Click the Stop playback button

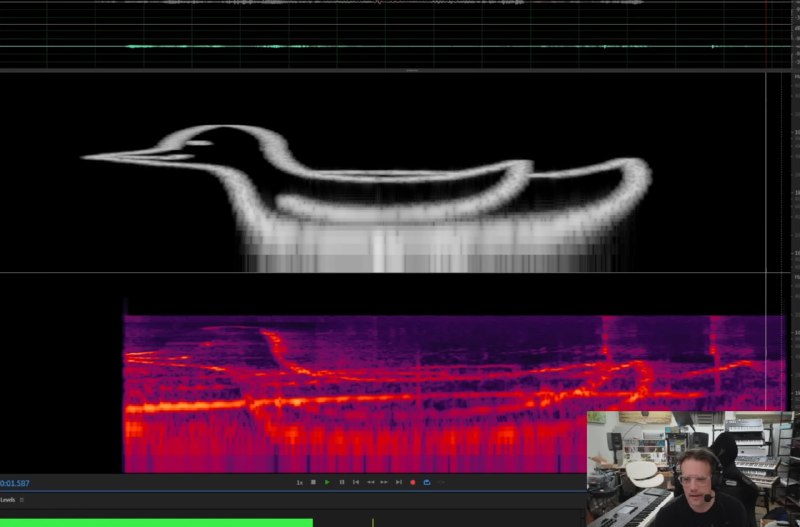pos(313,482)
